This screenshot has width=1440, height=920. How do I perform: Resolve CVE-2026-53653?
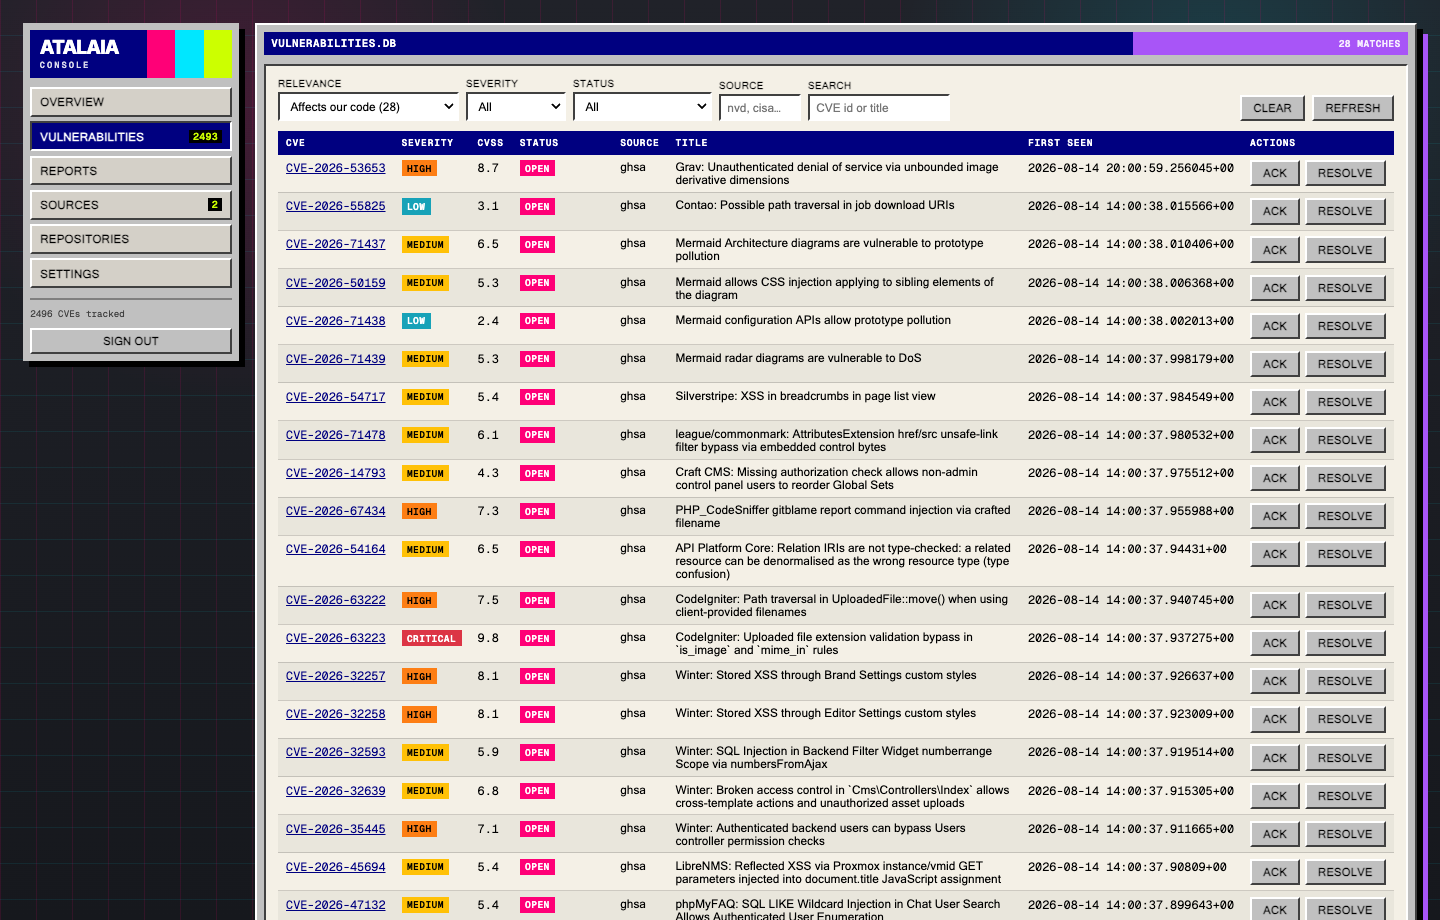1345,173
